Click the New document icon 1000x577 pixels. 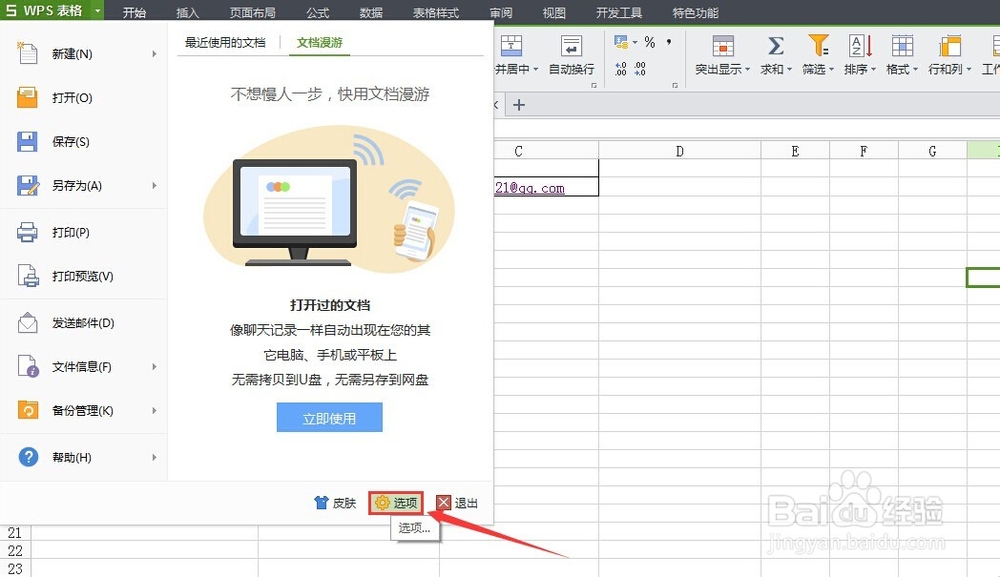(27, 54)
